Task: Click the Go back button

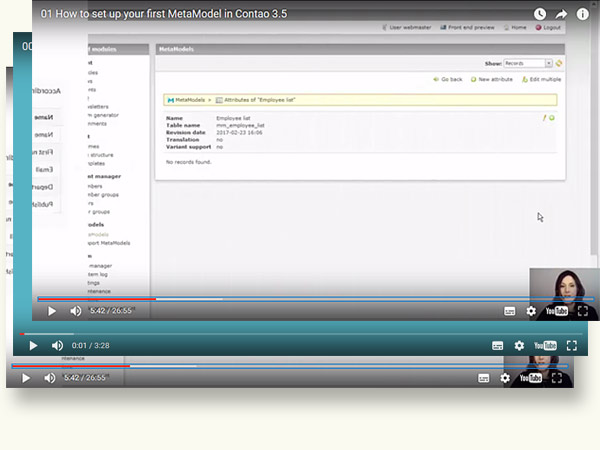Action: pos(448,79)
